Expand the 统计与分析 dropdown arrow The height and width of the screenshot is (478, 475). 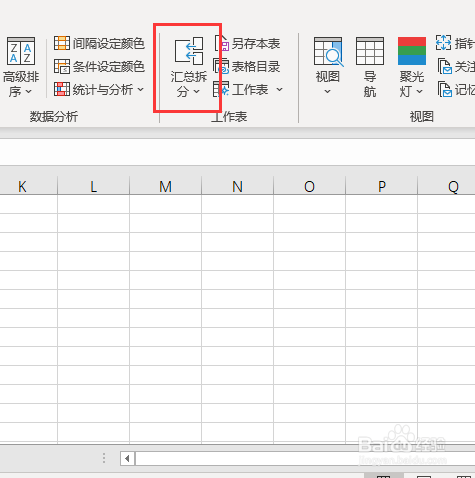(x=141, y=89)
